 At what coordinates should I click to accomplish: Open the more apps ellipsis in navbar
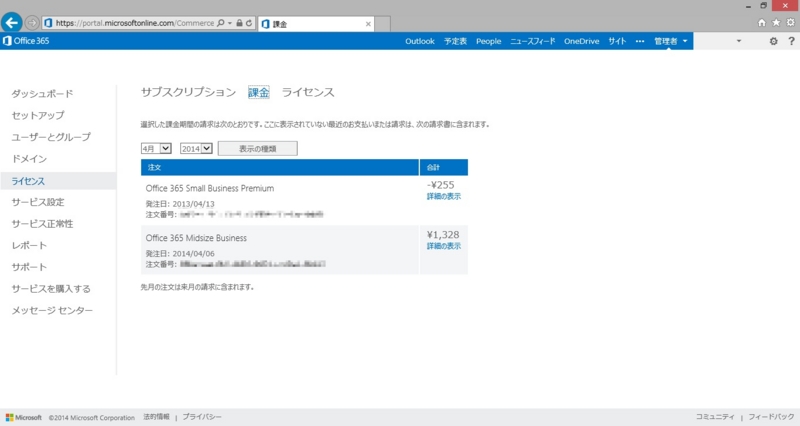[x=640, y=41]
